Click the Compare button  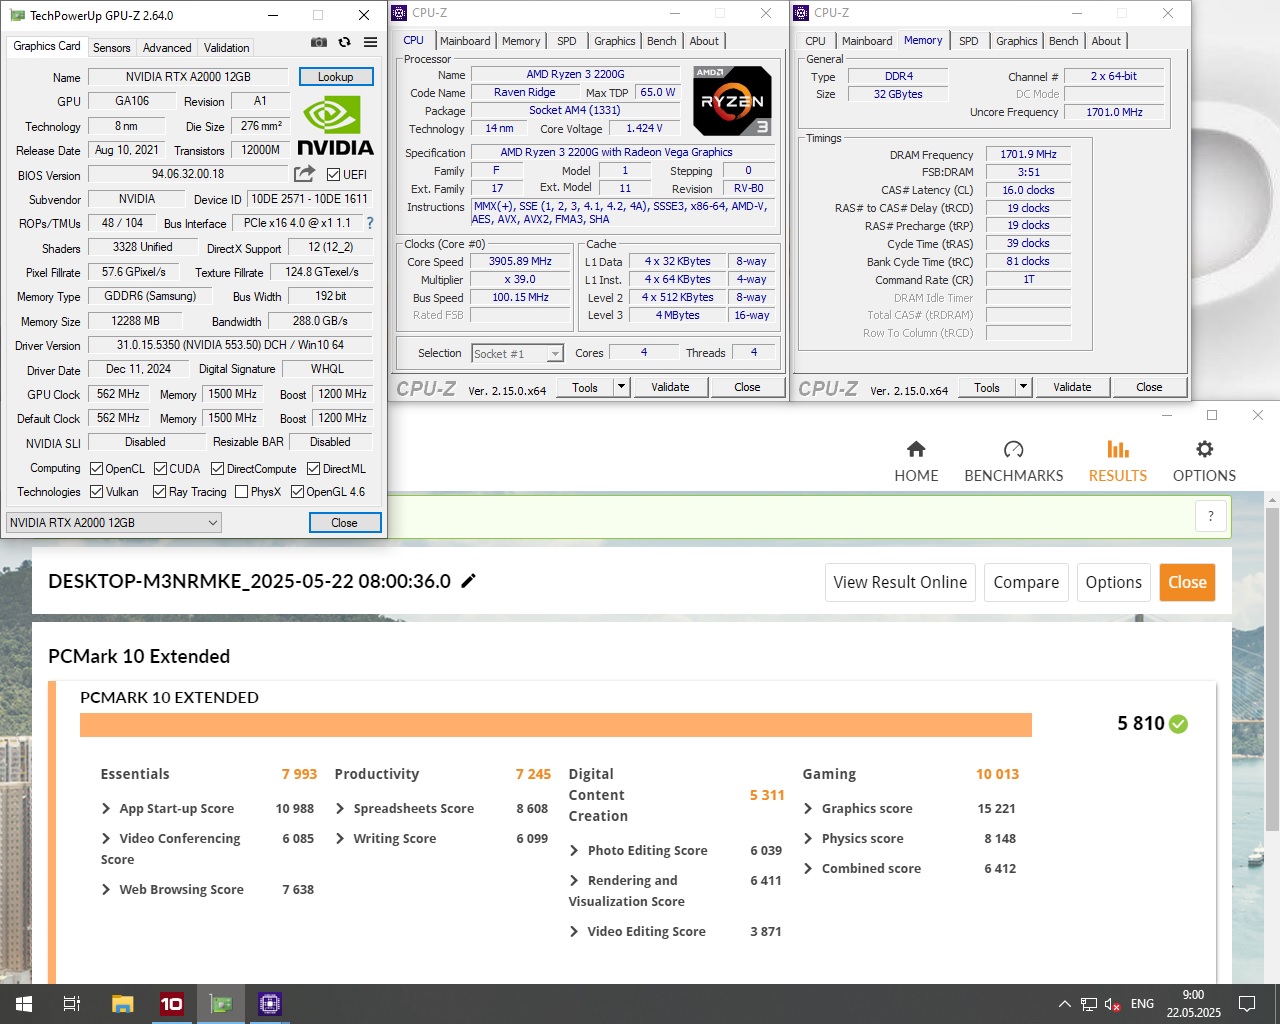[1026, 582]
